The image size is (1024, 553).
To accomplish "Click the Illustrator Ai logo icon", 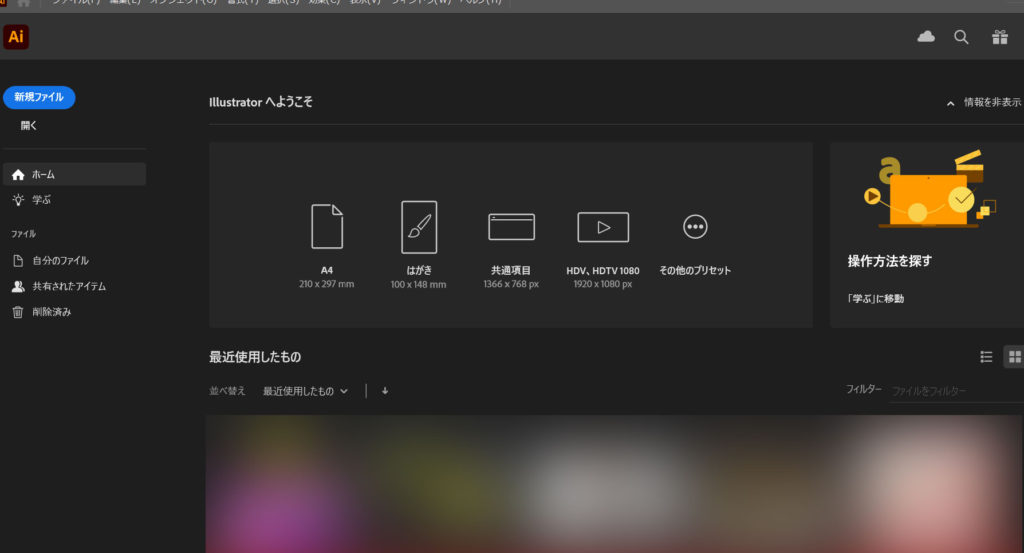I will click(16, 37).
